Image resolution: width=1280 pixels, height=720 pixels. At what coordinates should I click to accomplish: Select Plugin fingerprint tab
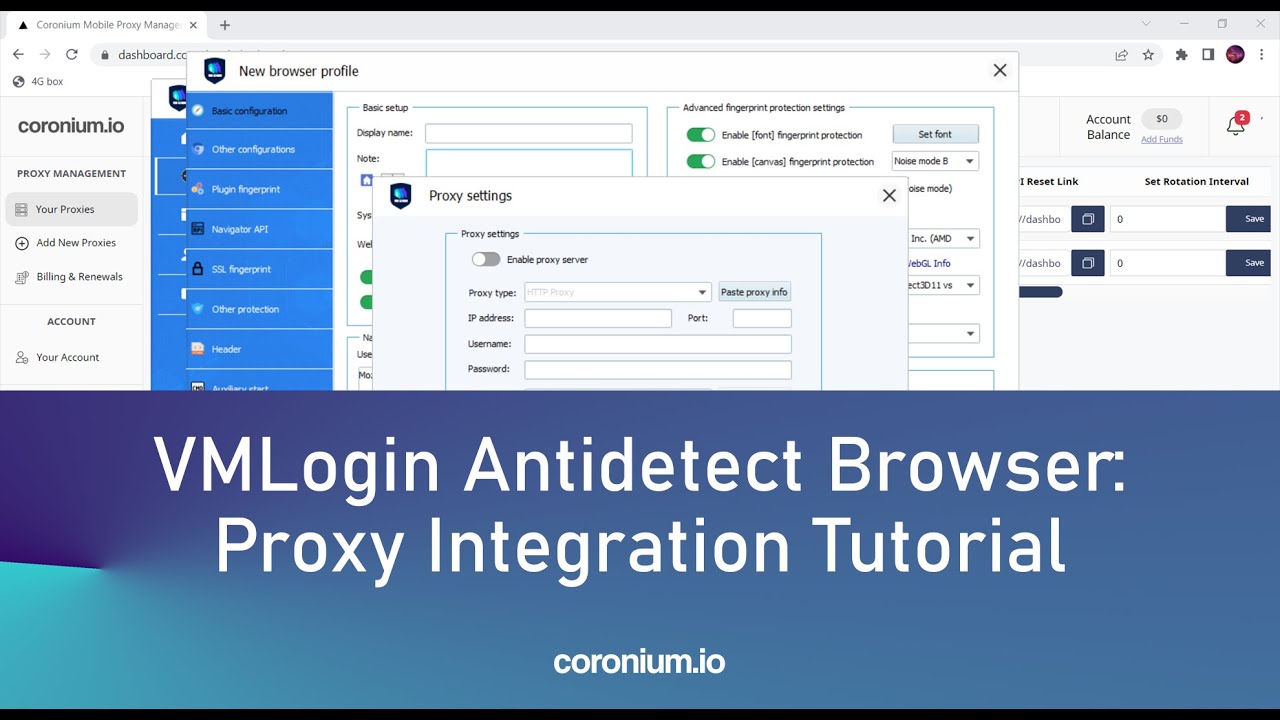[x=259, y=189]
